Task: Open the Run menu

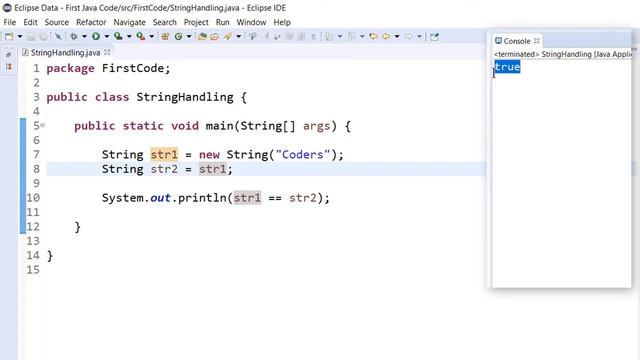Action: pos(222,22)
